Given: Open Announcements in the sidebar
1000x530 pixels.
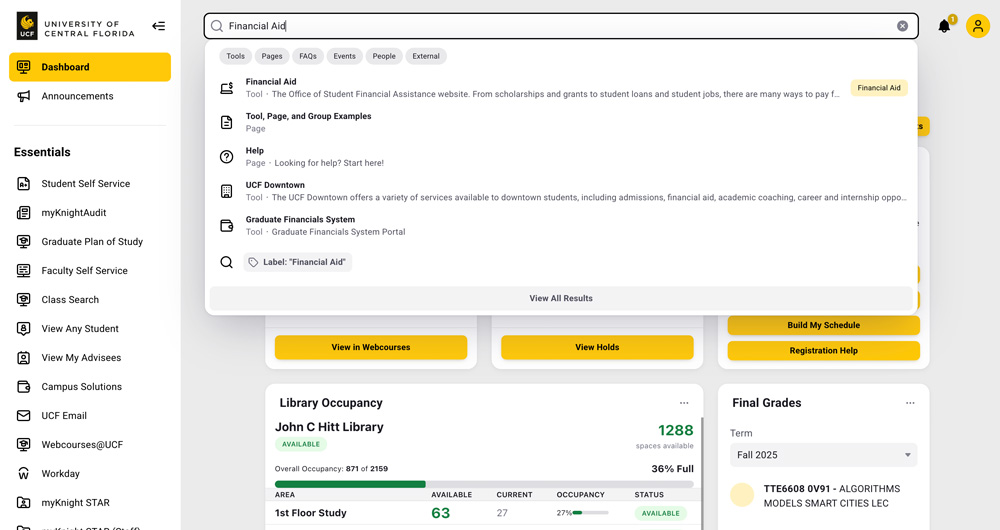Looking at the screenshot, I should (x=77, y=96).
